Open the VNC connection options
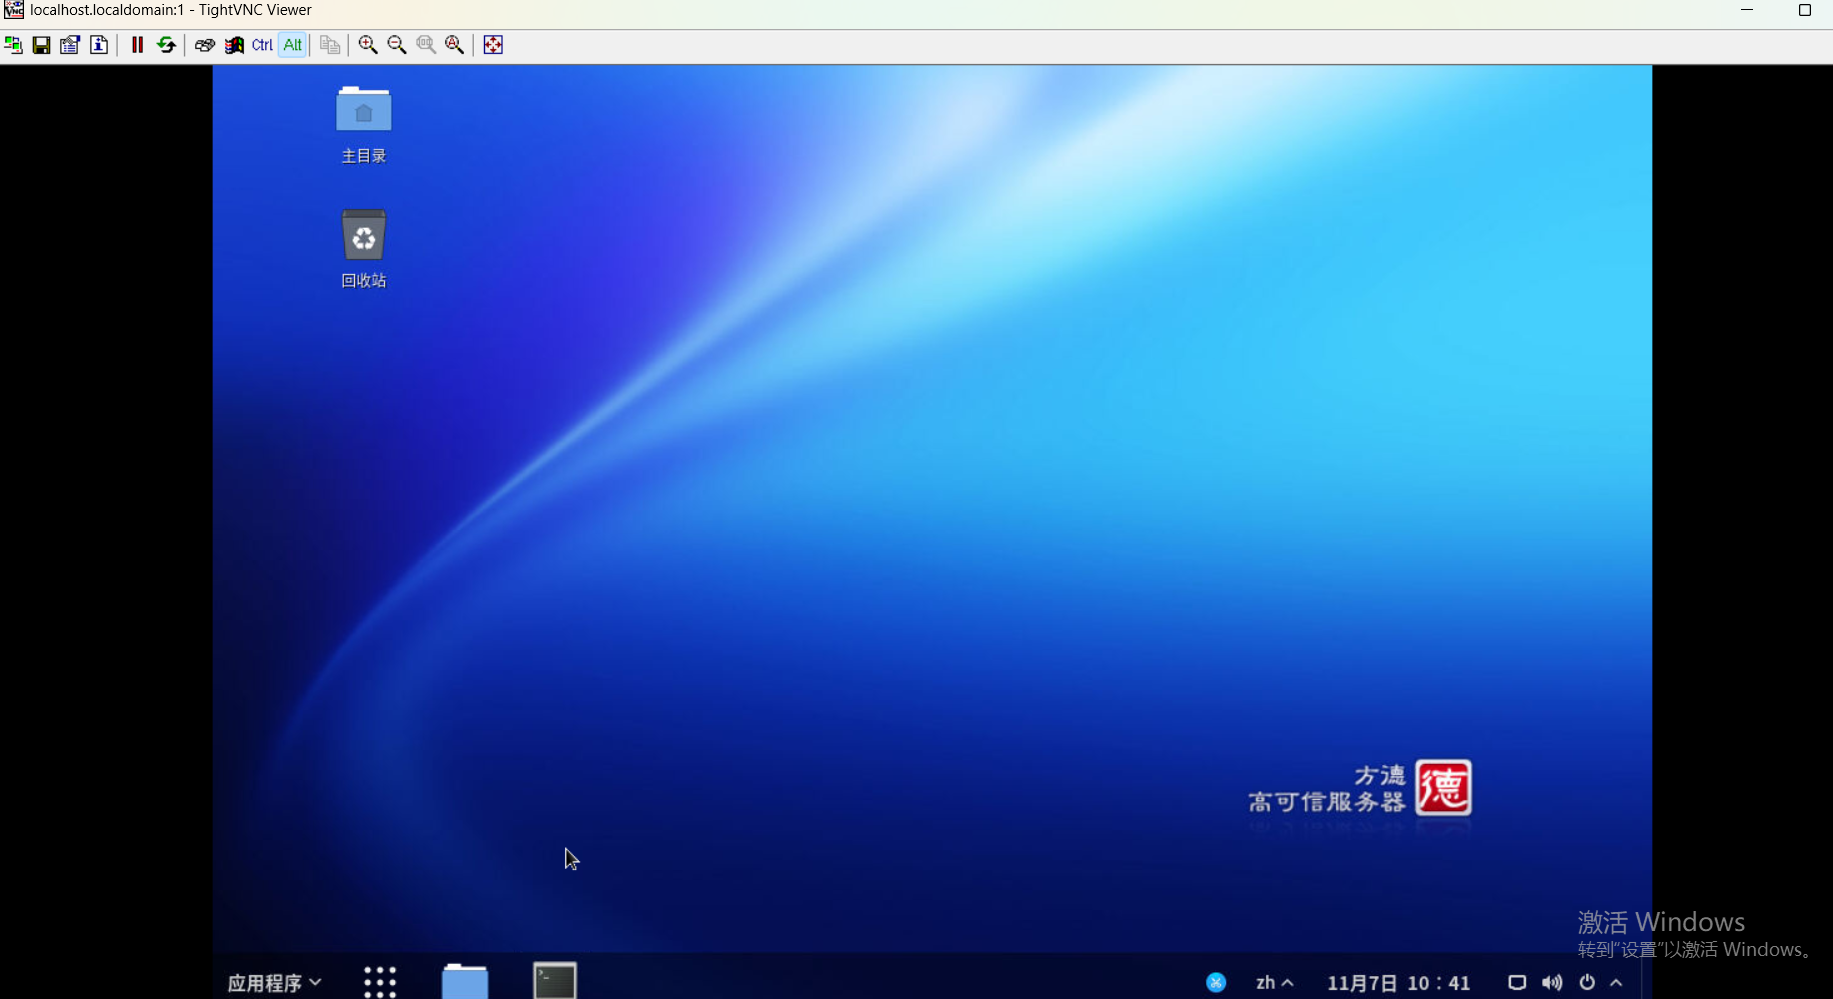Screen dimensions: 1833x999 [70, 44]
